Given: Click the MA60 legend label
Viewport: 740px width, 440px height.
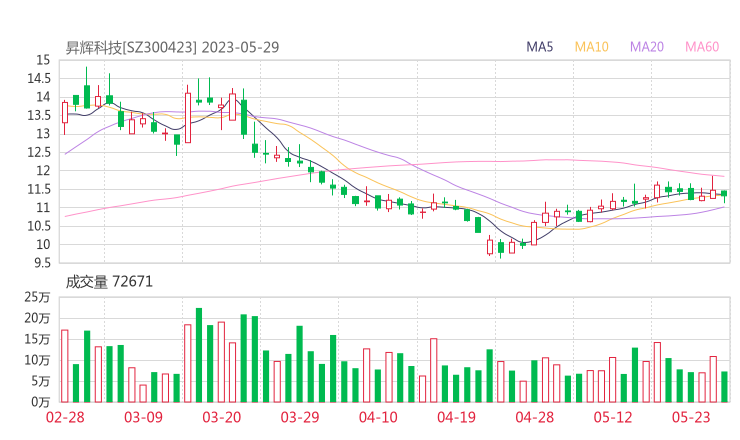Looking at the screenshot, I should coord(702,47).
